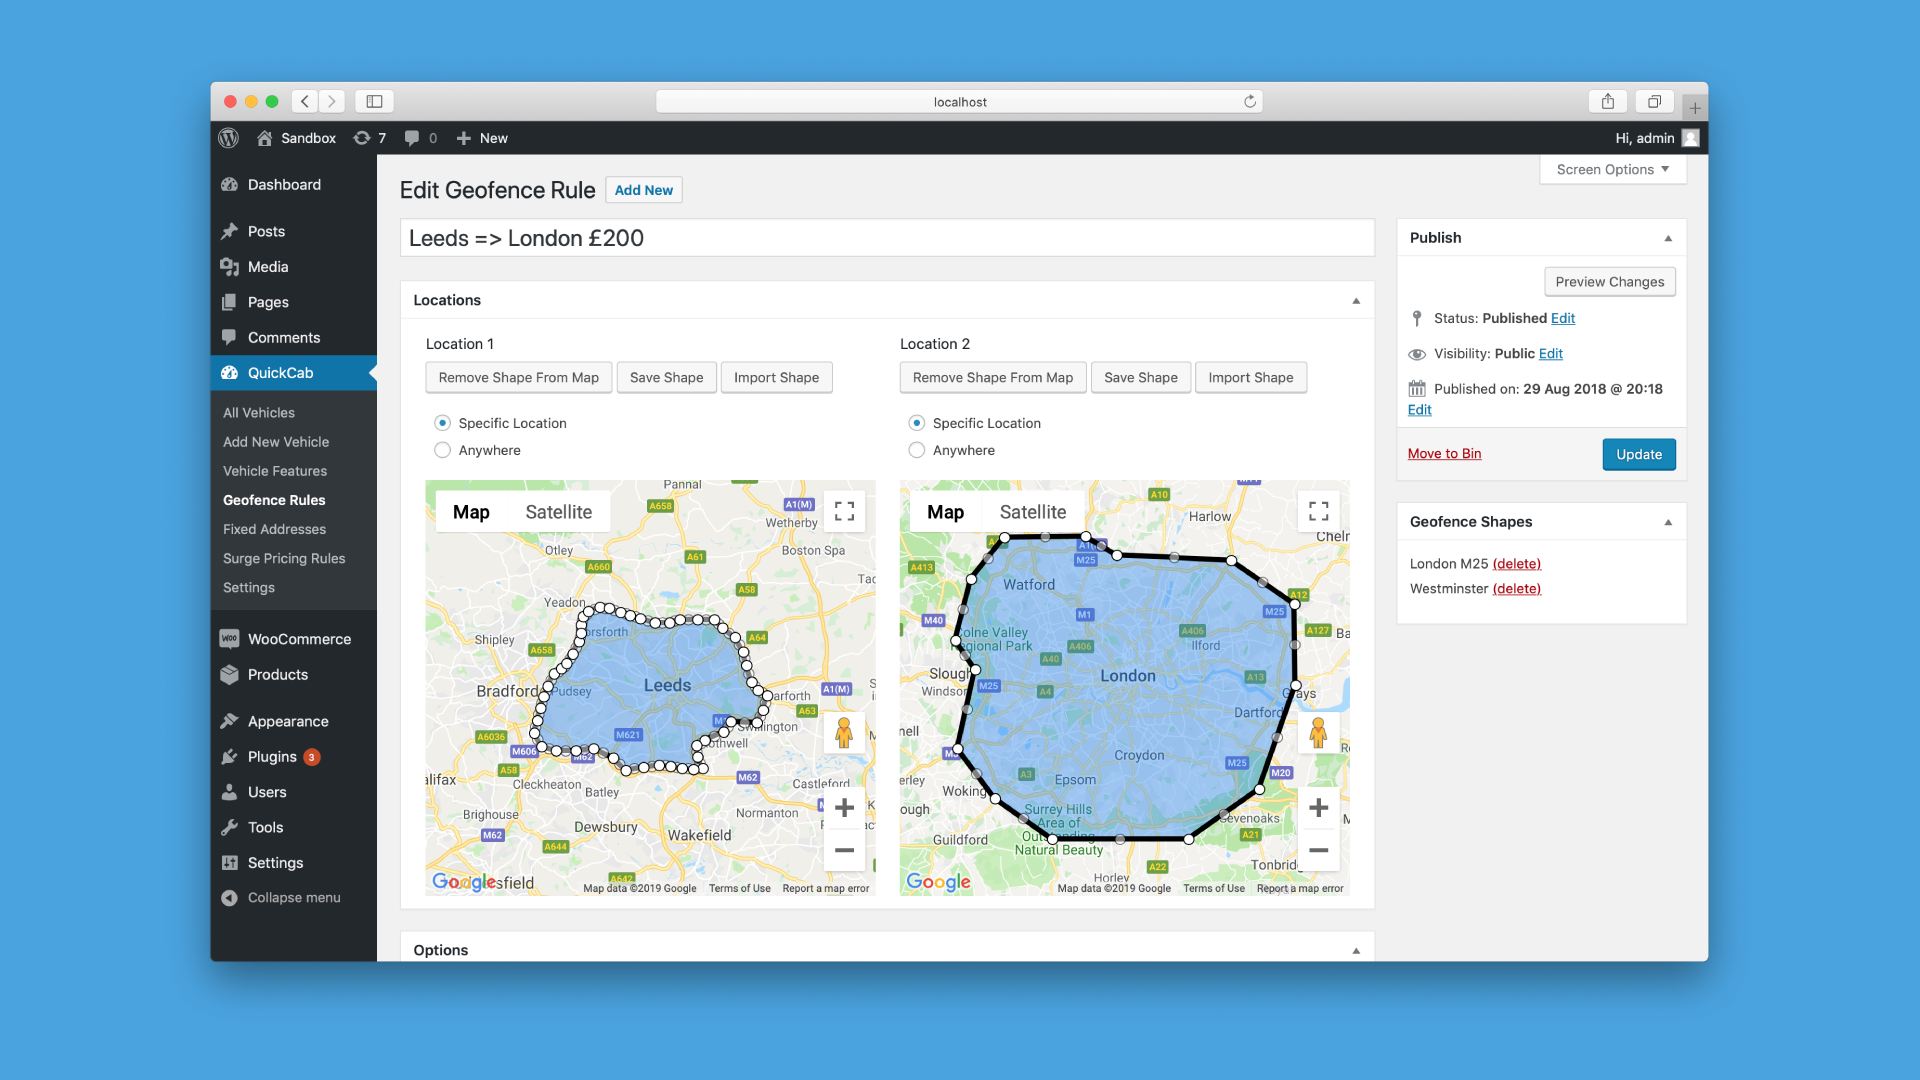Open the Screen Options dropdown
This screenshot has height=1080, width=1920.
tap(1612, 169)
